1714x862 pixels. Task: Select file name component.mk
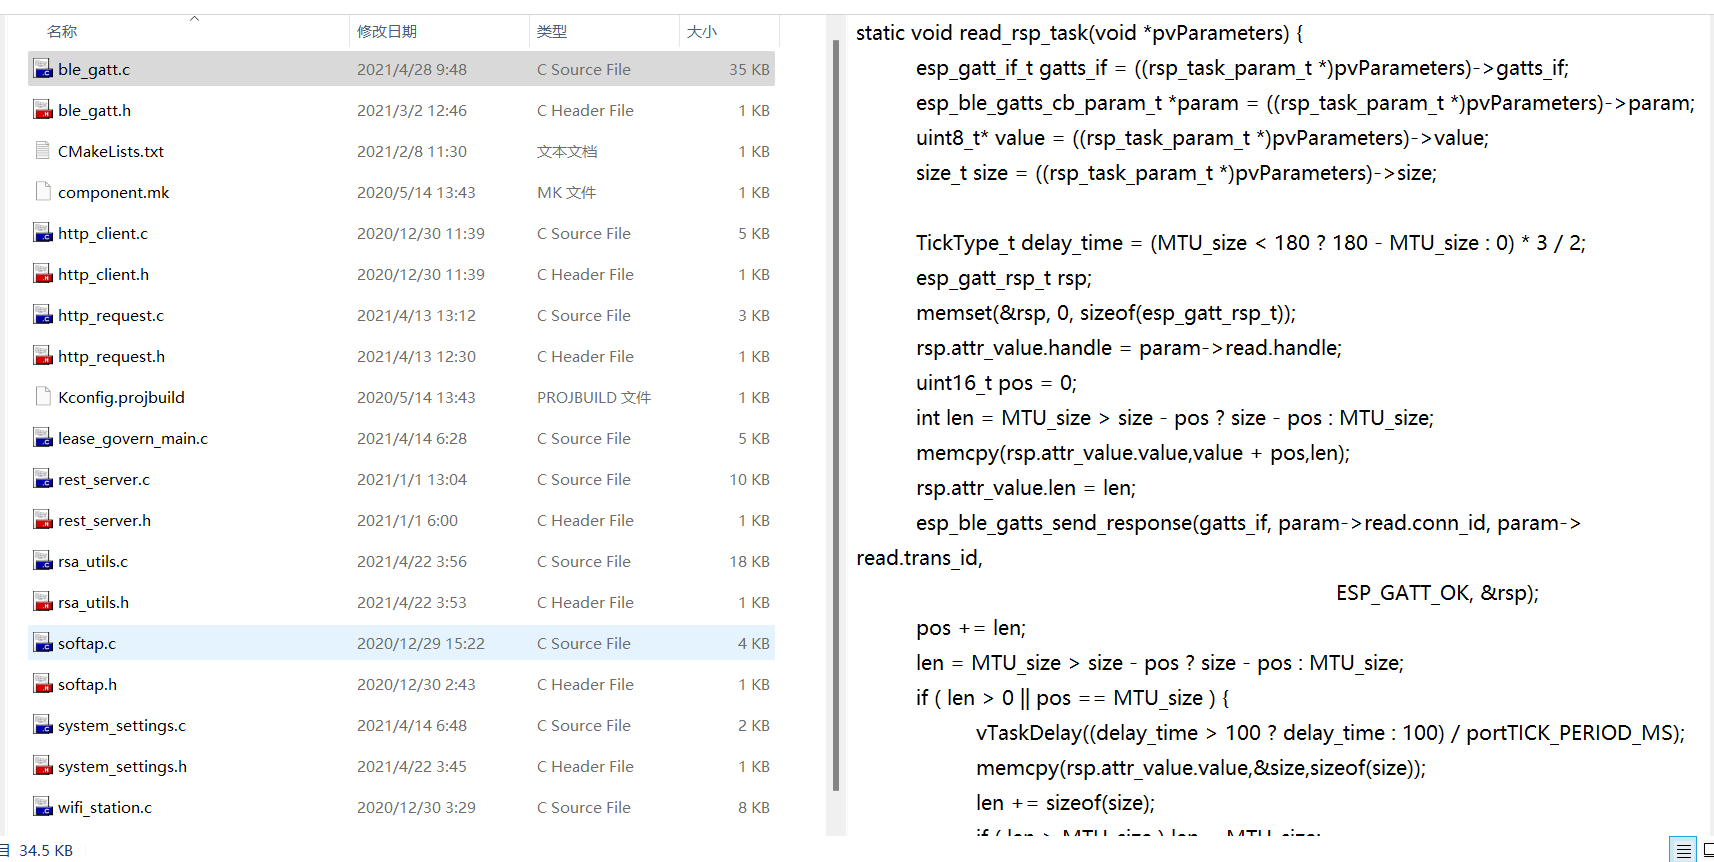click(113, 192)
